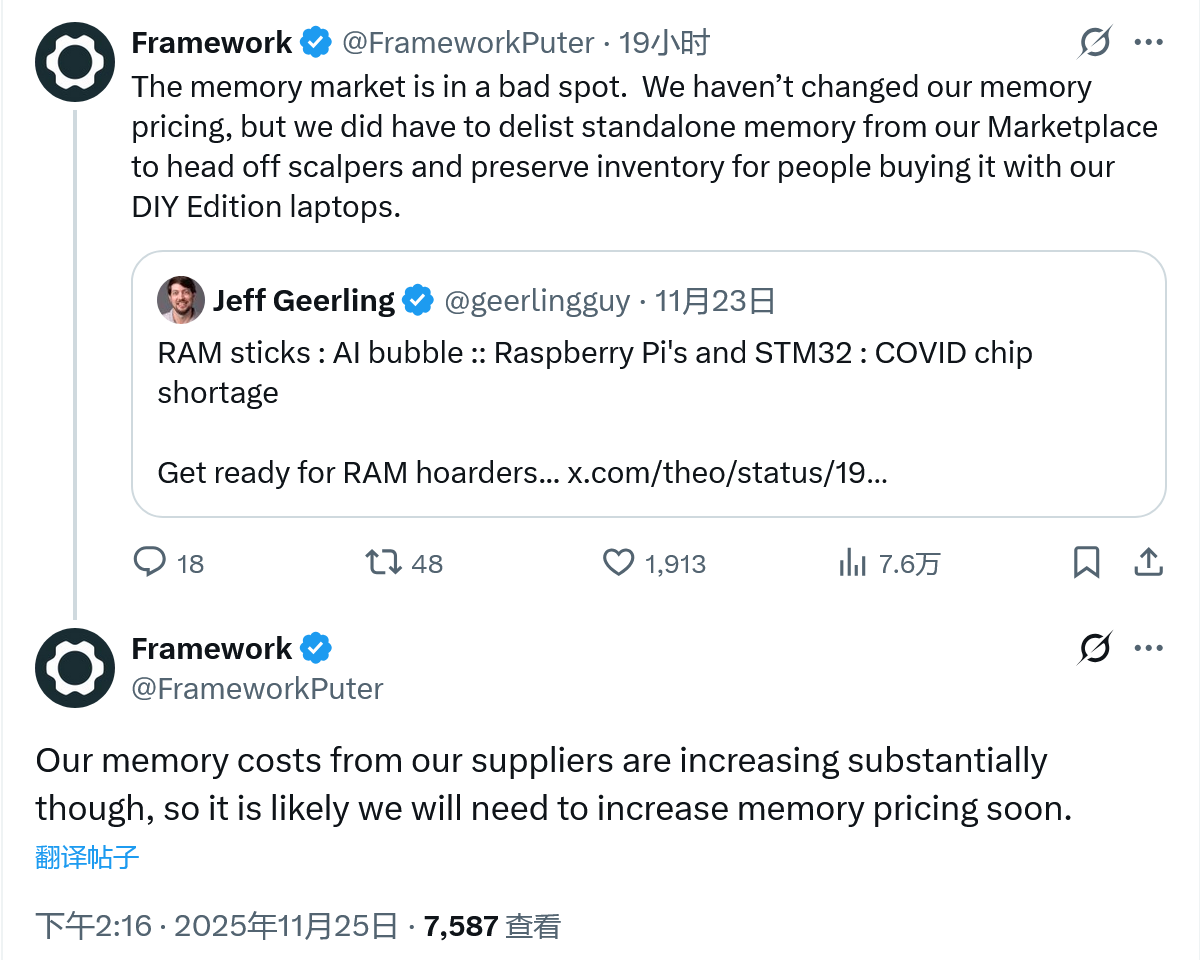The image size is (1200, 960).
Task: Click Grok icon on first post
Action: 1095,43
